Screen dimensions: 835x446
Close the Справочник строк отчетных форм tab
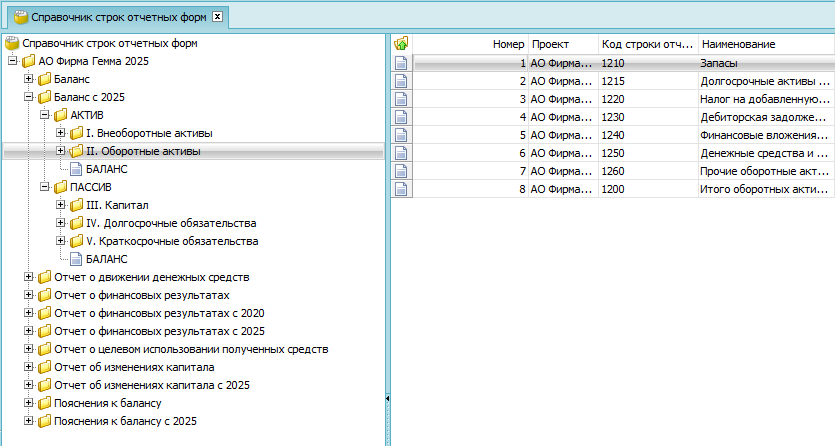click(x=218, y=17)
